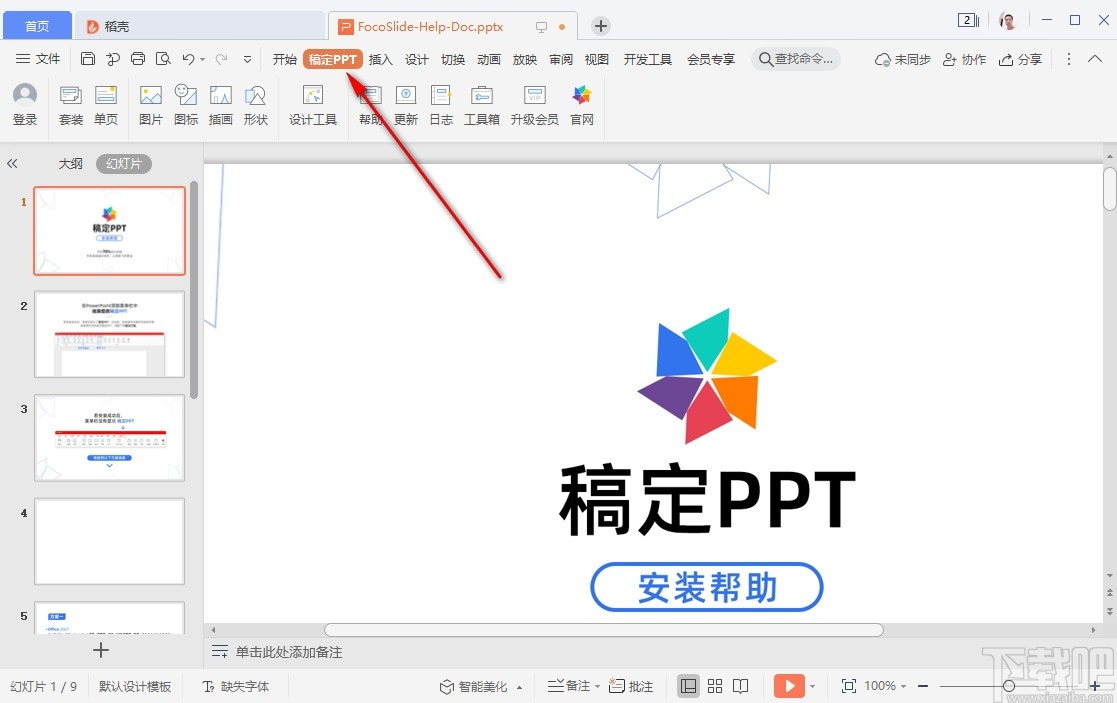
Task: Switch to the 稿定PPT ribbon tab
Action: (x=333, y=59)
